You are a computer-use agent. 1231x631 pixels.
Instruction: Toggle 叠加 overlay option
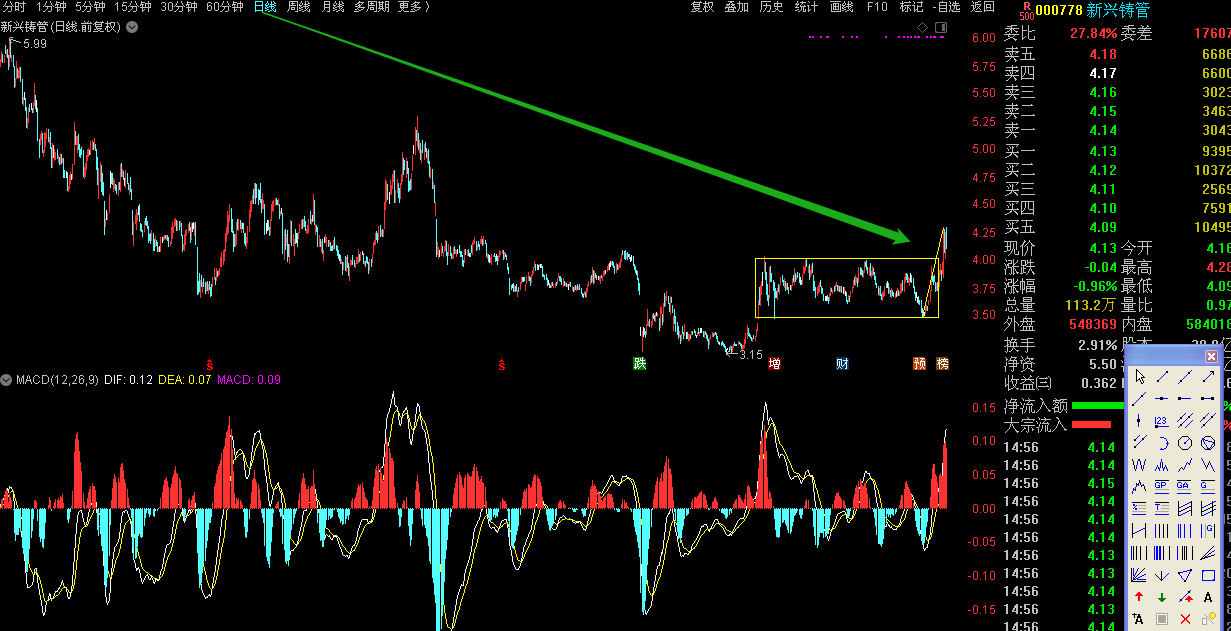click(736, 7)
